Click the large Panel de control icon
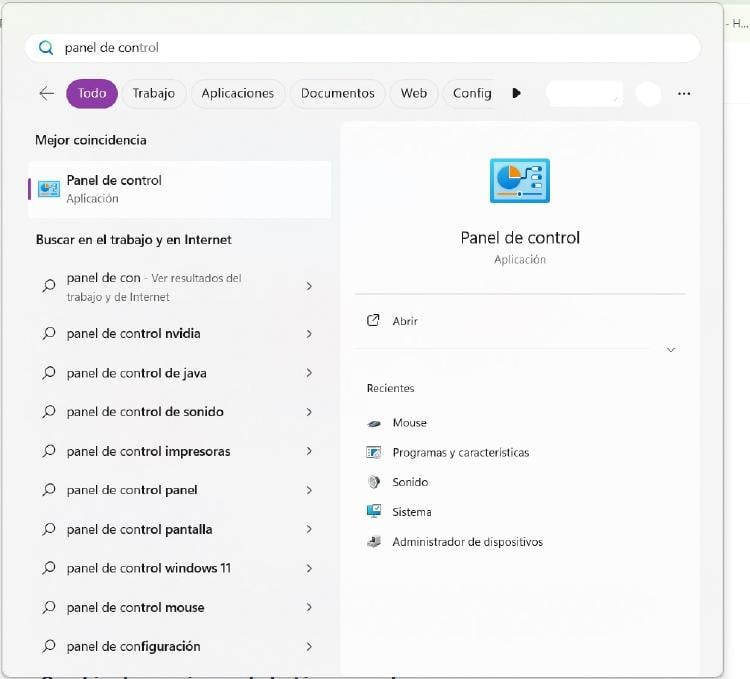 pos(519,181)
